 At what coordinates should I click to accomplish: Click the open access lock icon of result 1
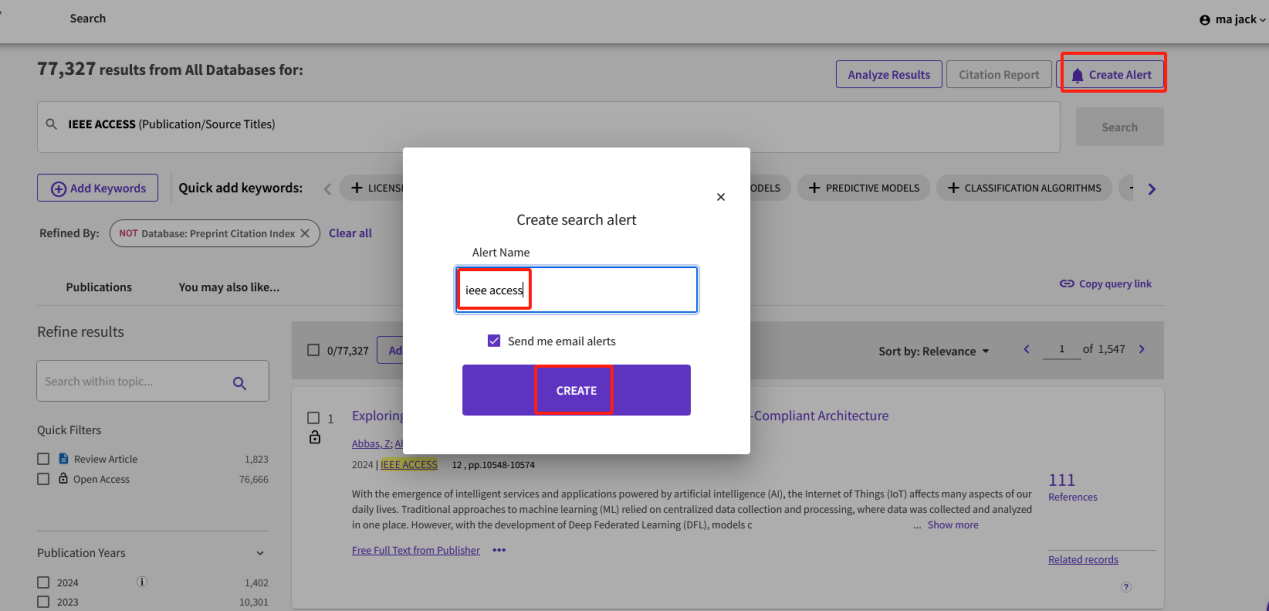(315, 437)
